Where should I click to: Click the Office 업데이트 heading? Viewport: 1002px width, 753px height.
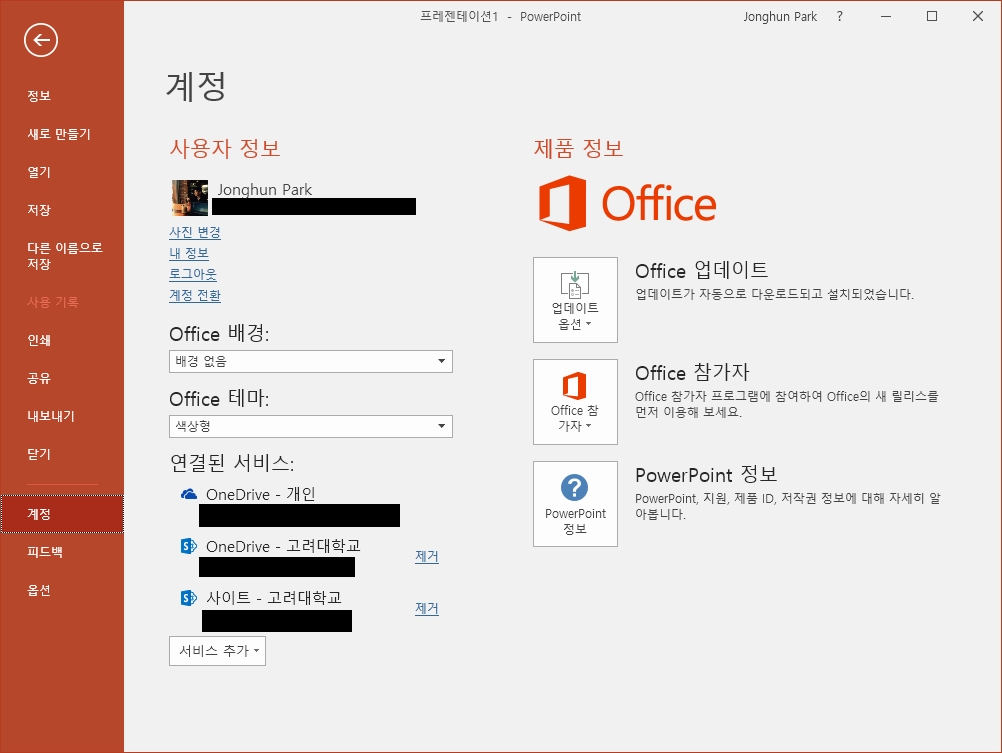pos(702,270)
